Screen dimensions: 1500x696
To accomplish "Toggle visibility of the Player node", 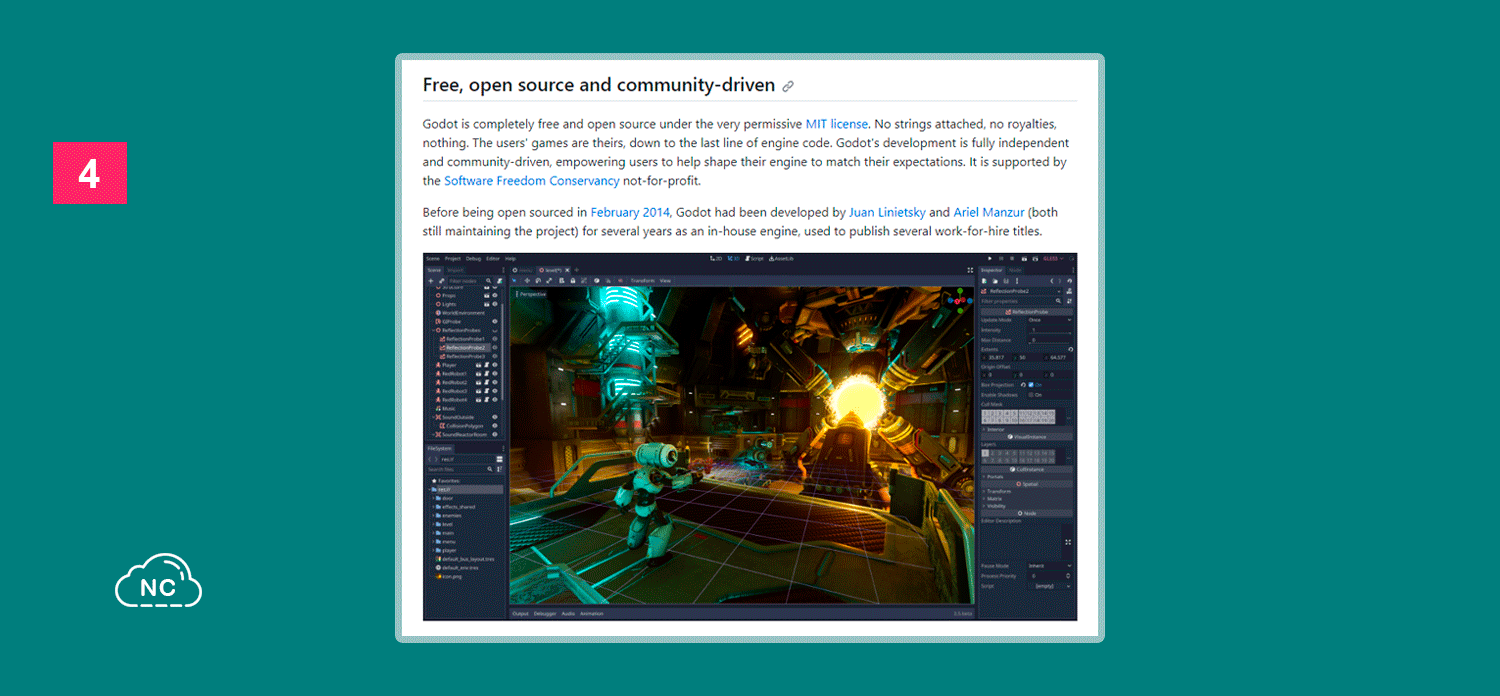I will click(x=494, y=365).
